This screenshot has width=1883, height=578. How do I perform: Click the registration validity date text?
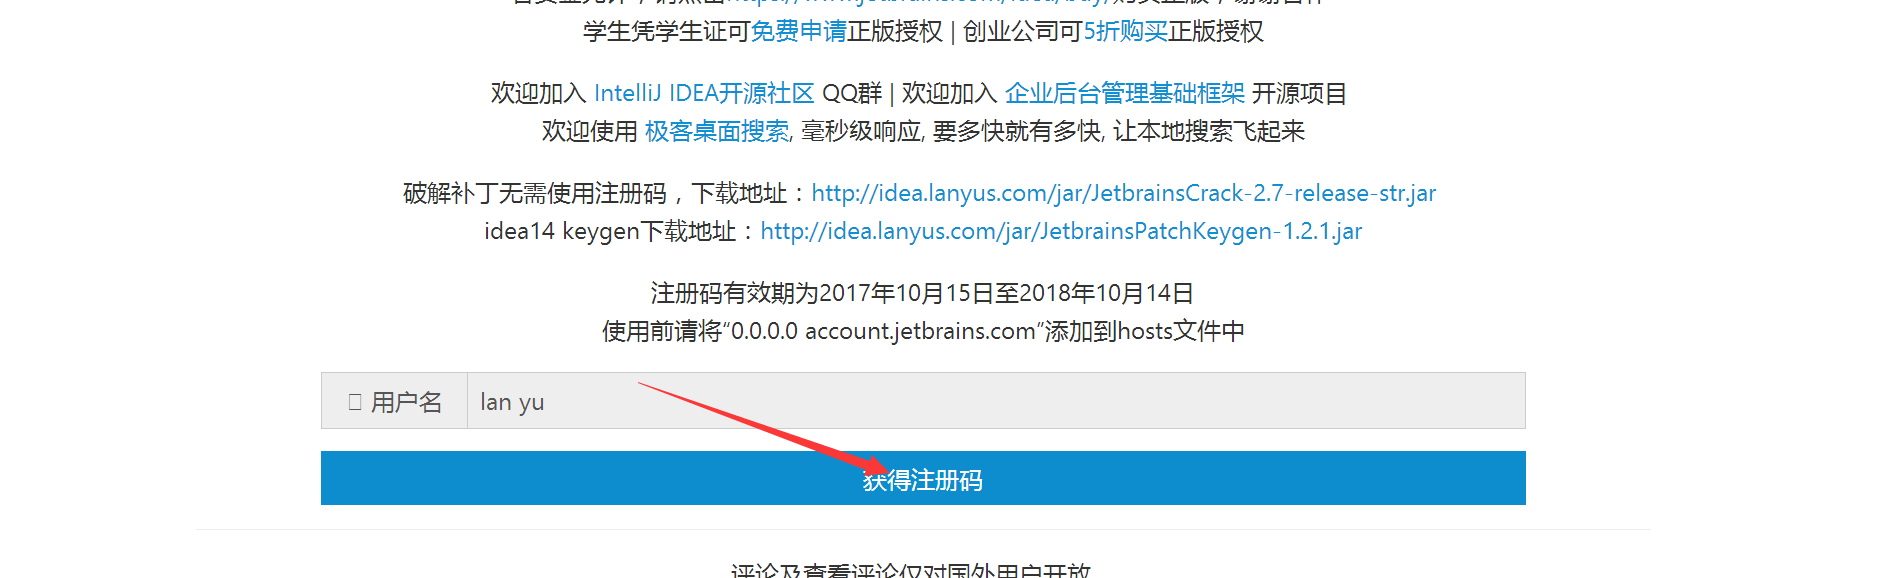922,293
